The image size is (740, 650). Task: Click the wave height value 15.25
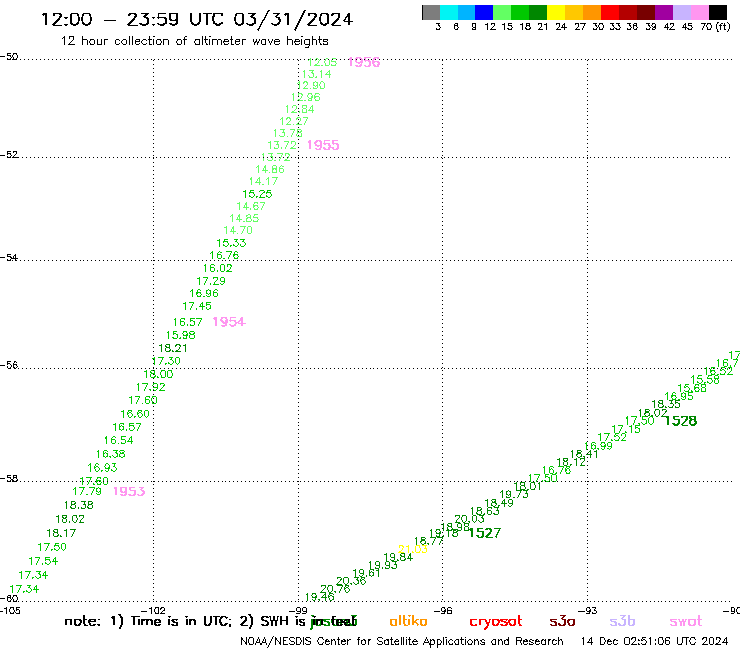tap(257, 194)
